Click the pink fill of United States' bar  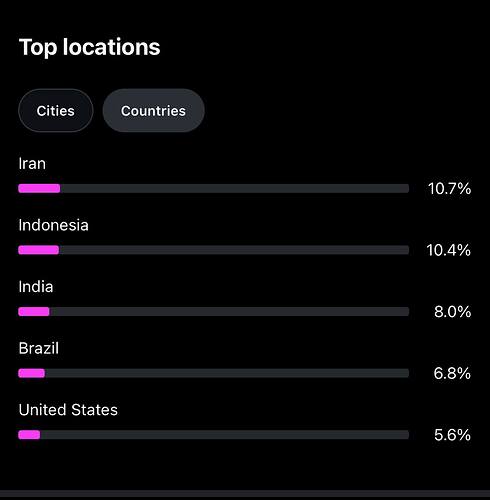point(29,435)
